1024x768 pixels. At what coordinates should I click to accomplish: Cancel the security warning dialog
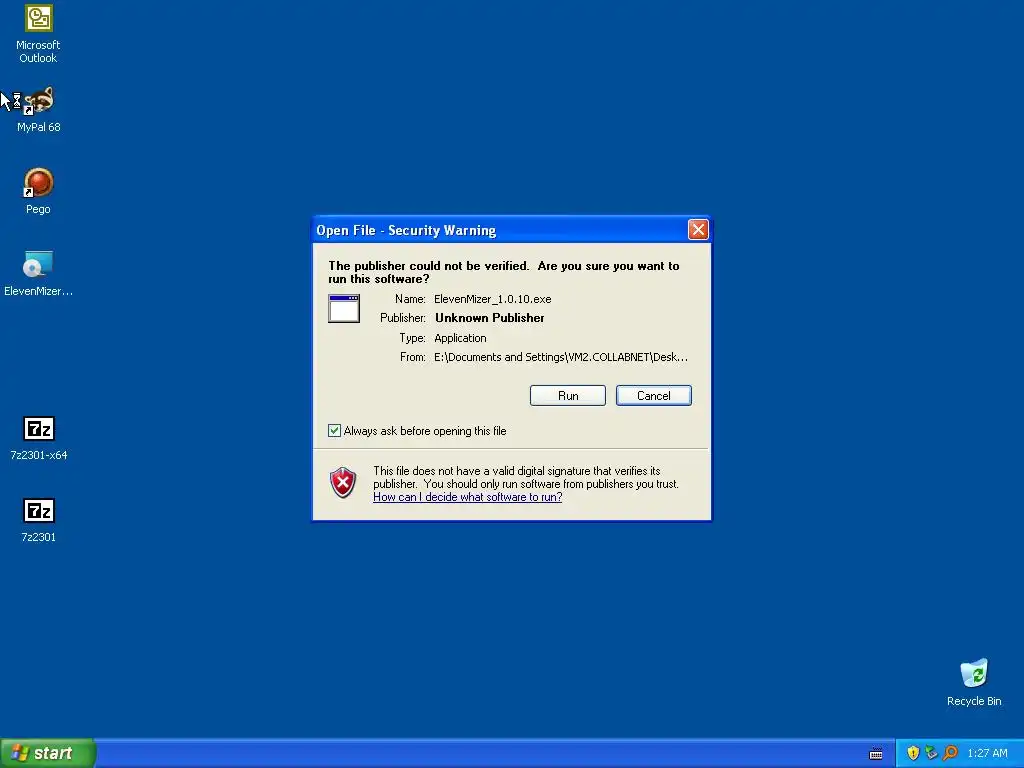click(x=654, y=396)
